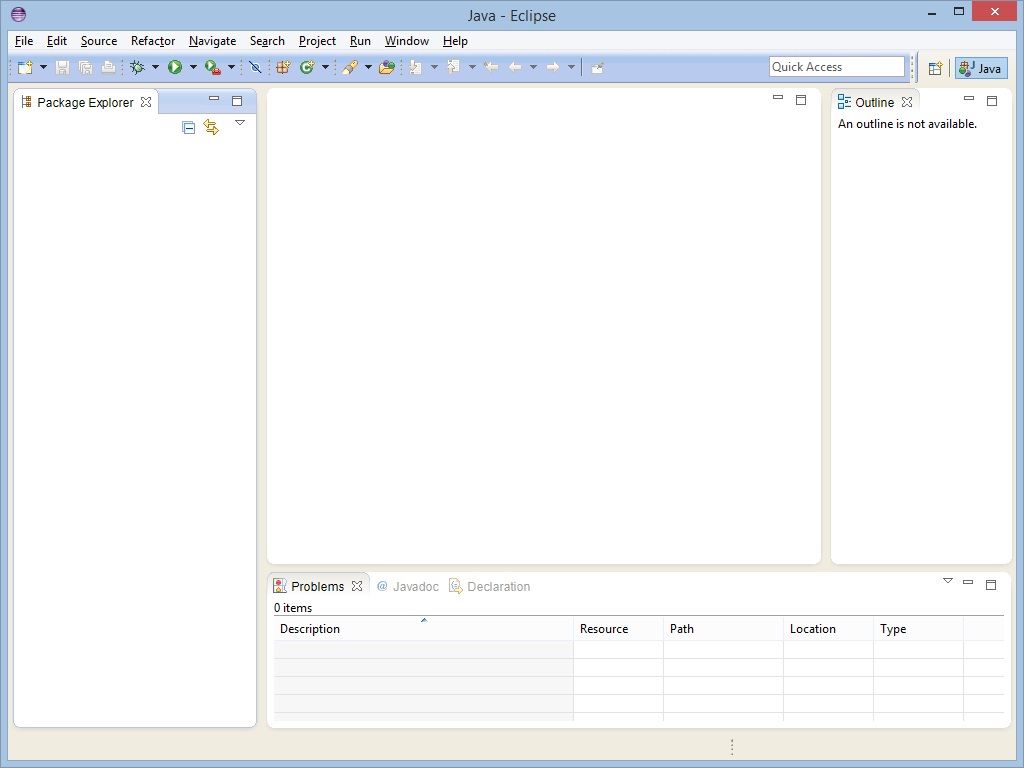1024x768 pixels.
Task: Select the Java perspective button
Action: tap(982, 68)
